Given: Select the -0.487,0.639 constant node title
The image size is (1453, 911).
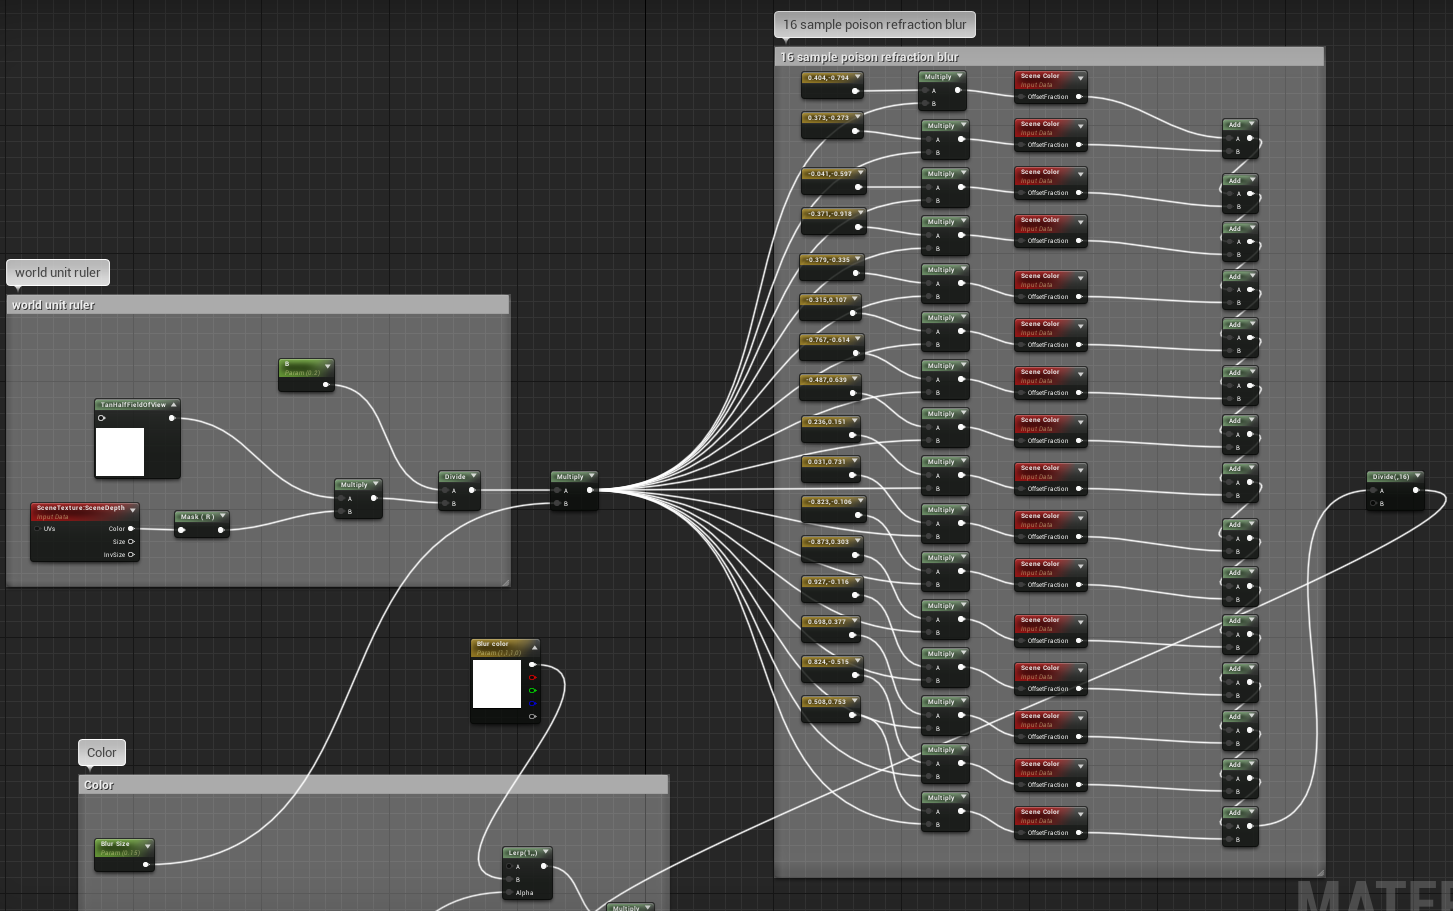Looking at the screenshot, I should (x=827, y=380).
